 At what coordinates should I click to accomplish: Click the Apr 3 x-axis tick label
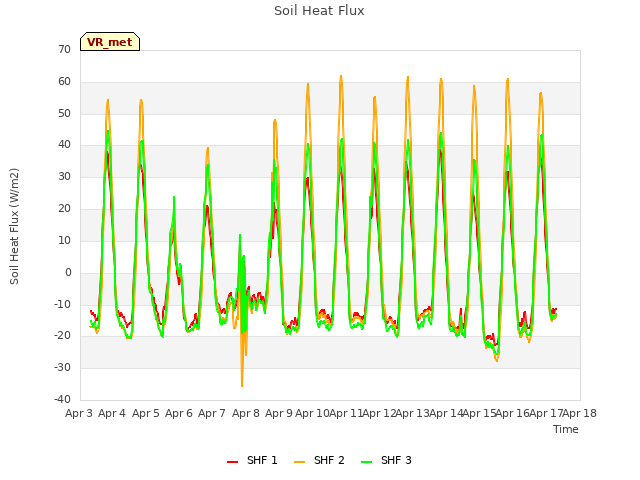[x=79, y=413]
